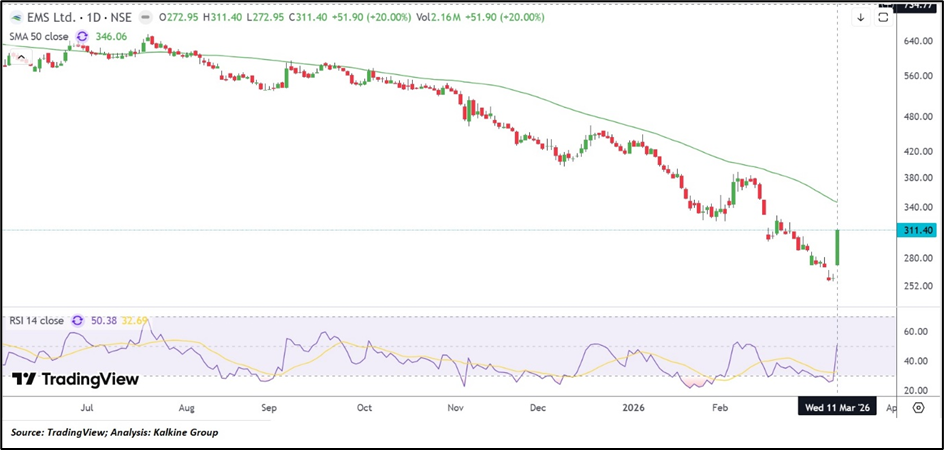Click the refresh icon next to SMA 50 close
Viewport: 944px width, 450px height.
83,36
